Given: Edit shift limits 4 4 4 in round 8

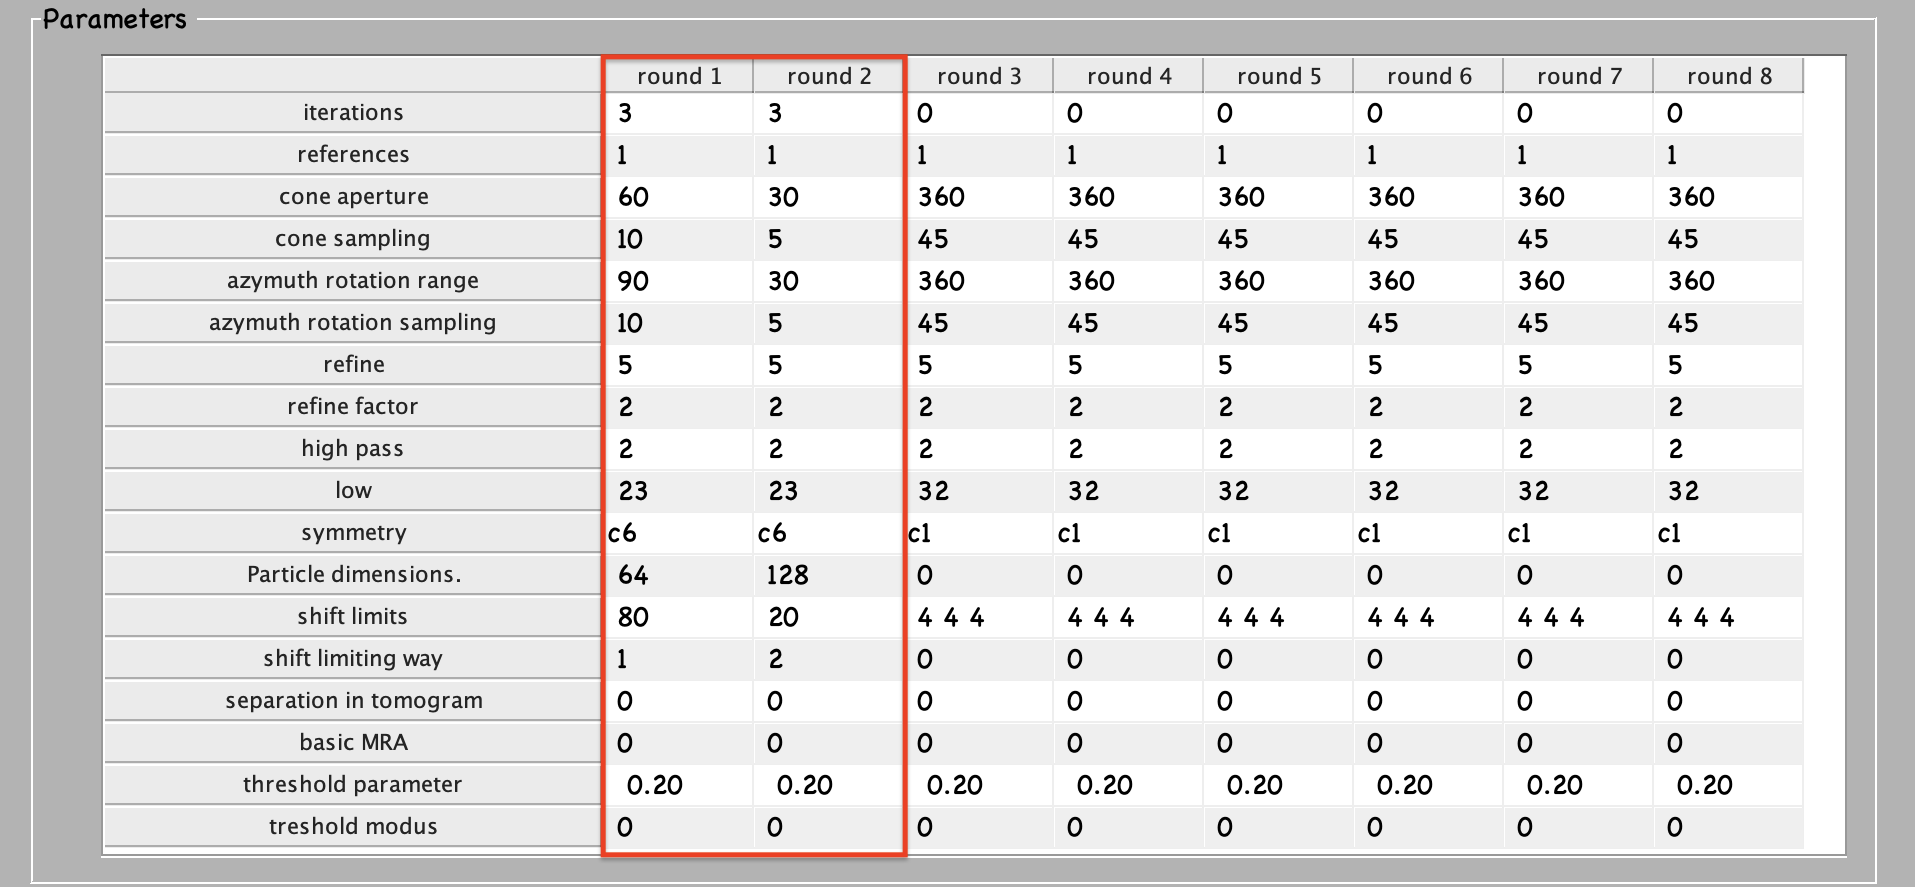Looking at the screenshot, I should click(x=1729, y=617).
